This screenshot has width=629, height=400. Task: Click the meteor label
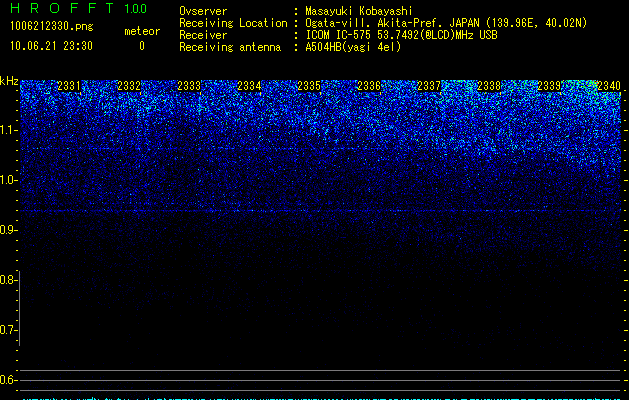tap(142, 31)
